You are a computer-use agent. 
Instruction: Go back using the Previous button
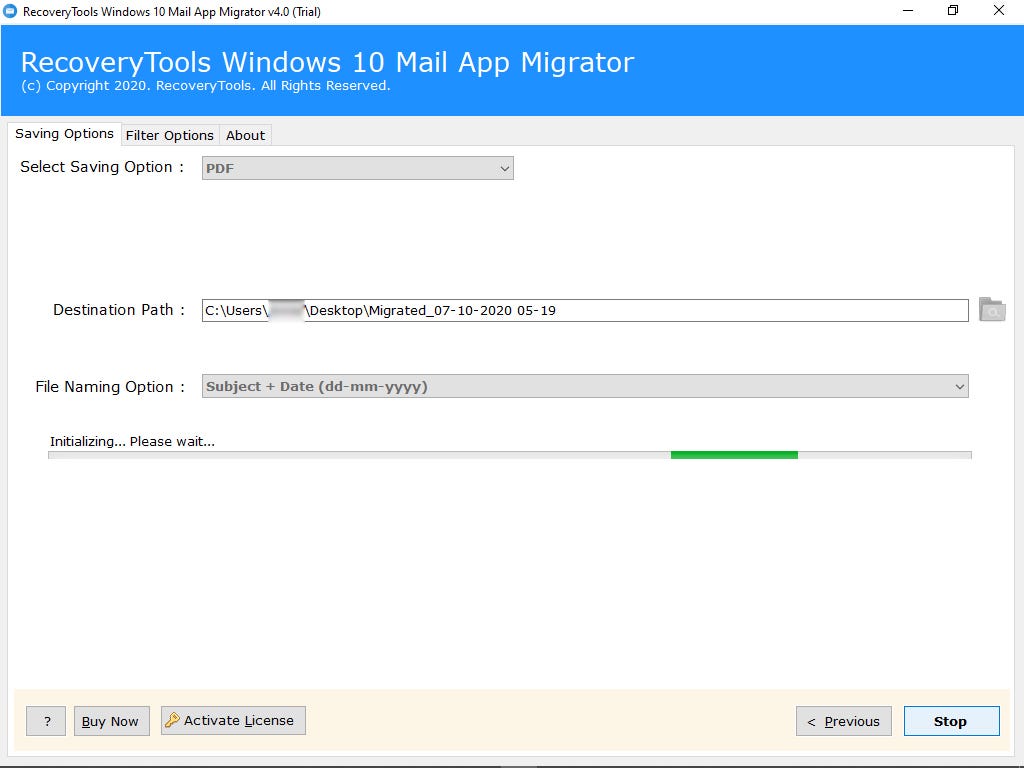point(843,720)
